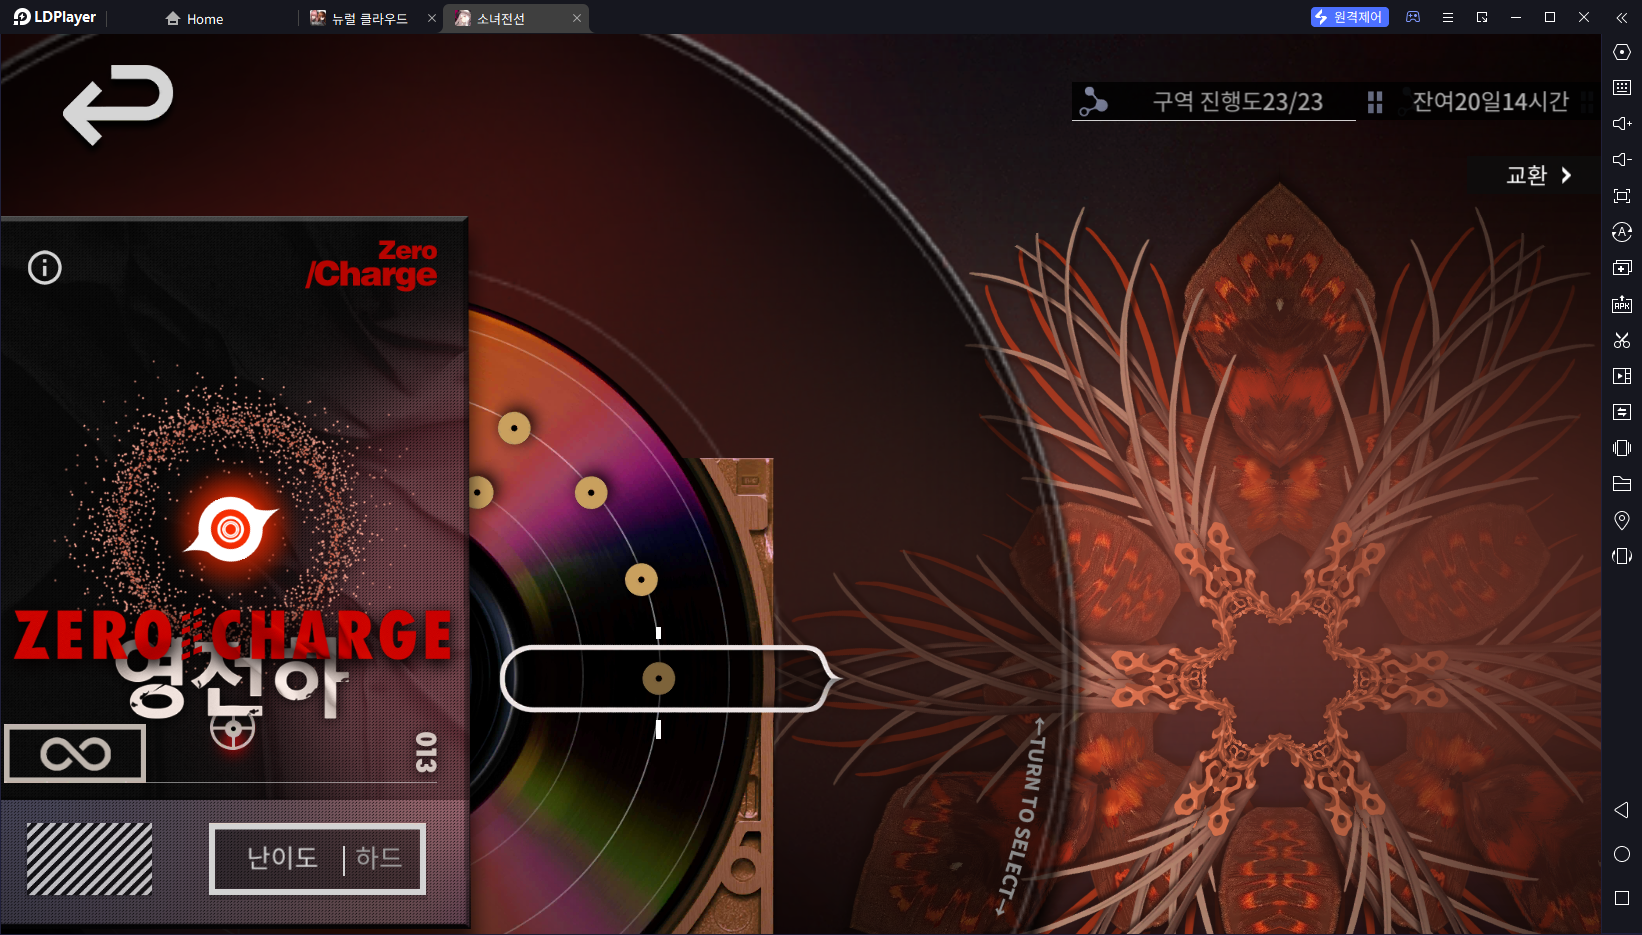Decrease volume with speaker minus icon

click(1622, 160)
